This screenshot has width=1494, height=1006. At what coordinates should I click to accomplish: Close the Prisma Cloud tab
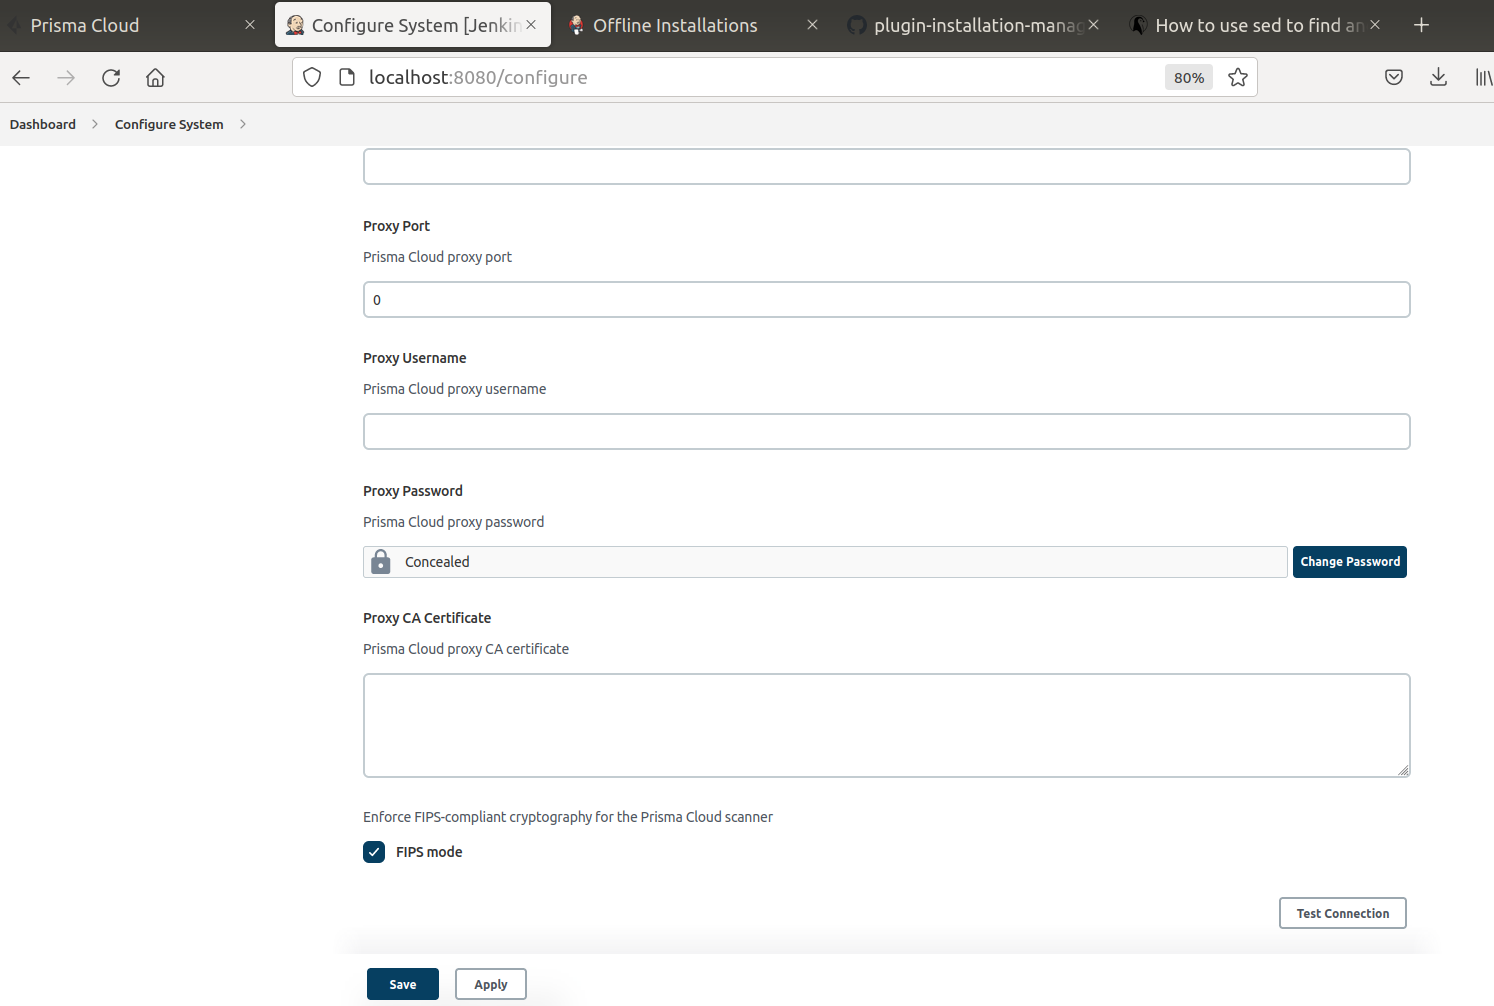(x=250, y=25)
